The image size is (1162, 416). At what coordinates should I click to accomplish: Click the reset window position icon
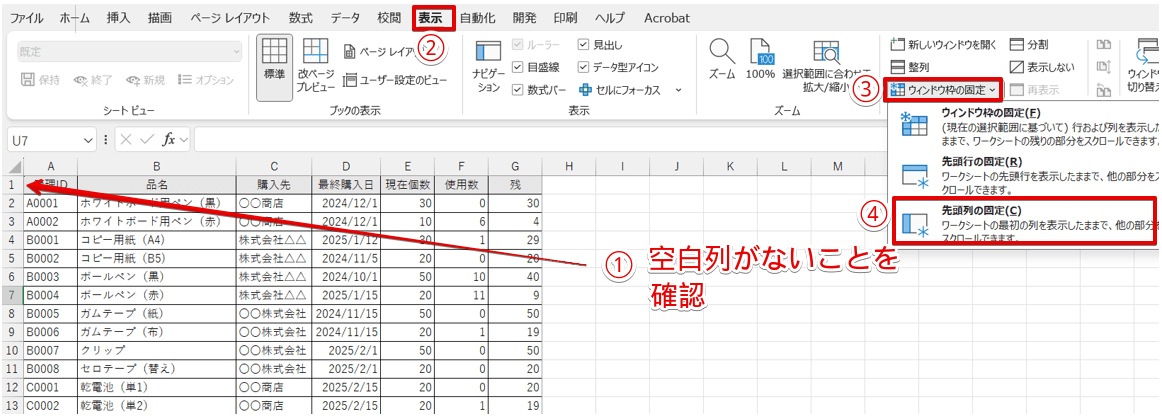1103,90
